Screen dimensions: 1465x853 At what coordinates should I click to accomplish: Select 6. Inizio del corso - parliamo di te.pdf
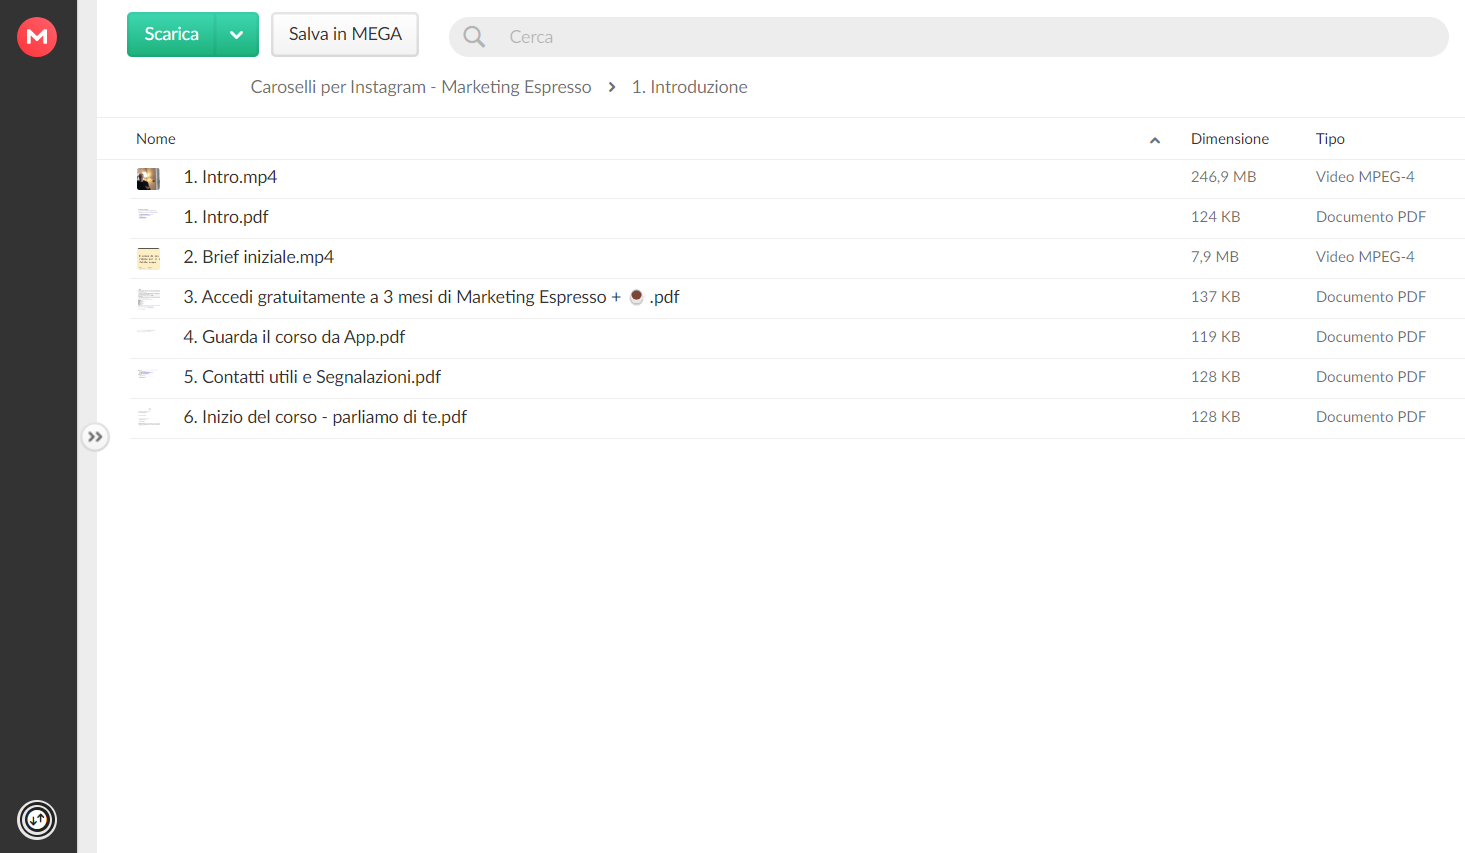pyautogui.click(x=325, y=417)
